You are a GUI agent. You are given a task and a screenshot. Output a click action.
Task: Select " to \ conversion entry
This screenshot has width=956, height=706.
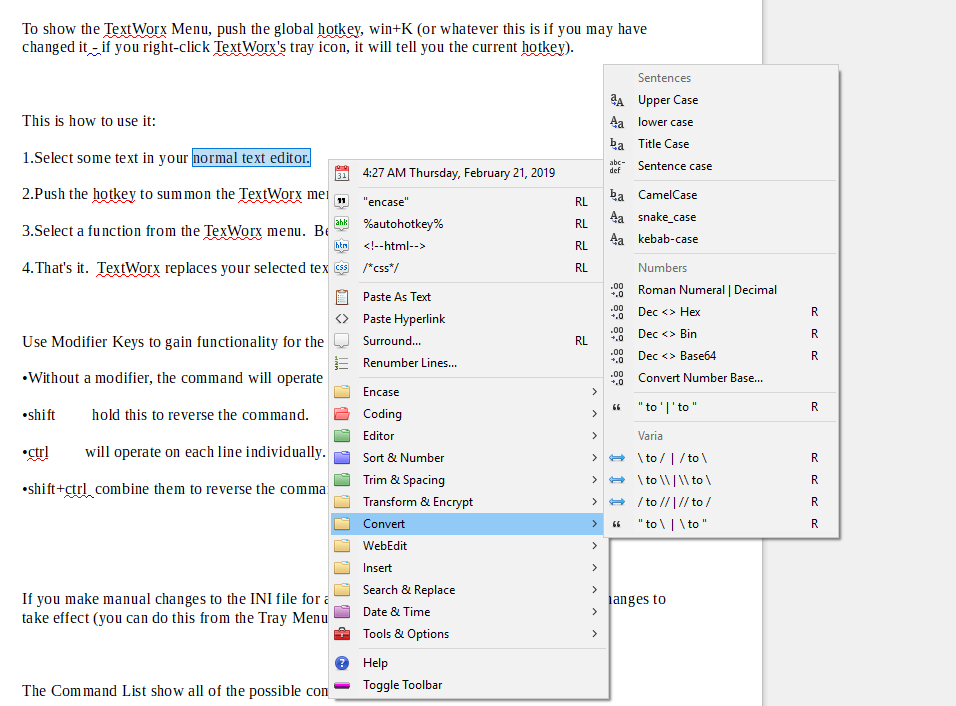[x=721, y=524]
